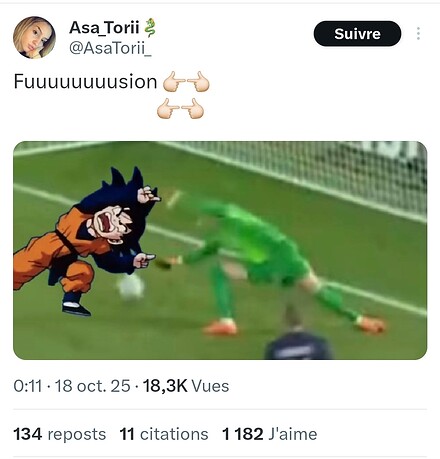Click the dragon emoji beside Asa_Torii name
This screenshot has height=459, width=440.
(150, 27)
